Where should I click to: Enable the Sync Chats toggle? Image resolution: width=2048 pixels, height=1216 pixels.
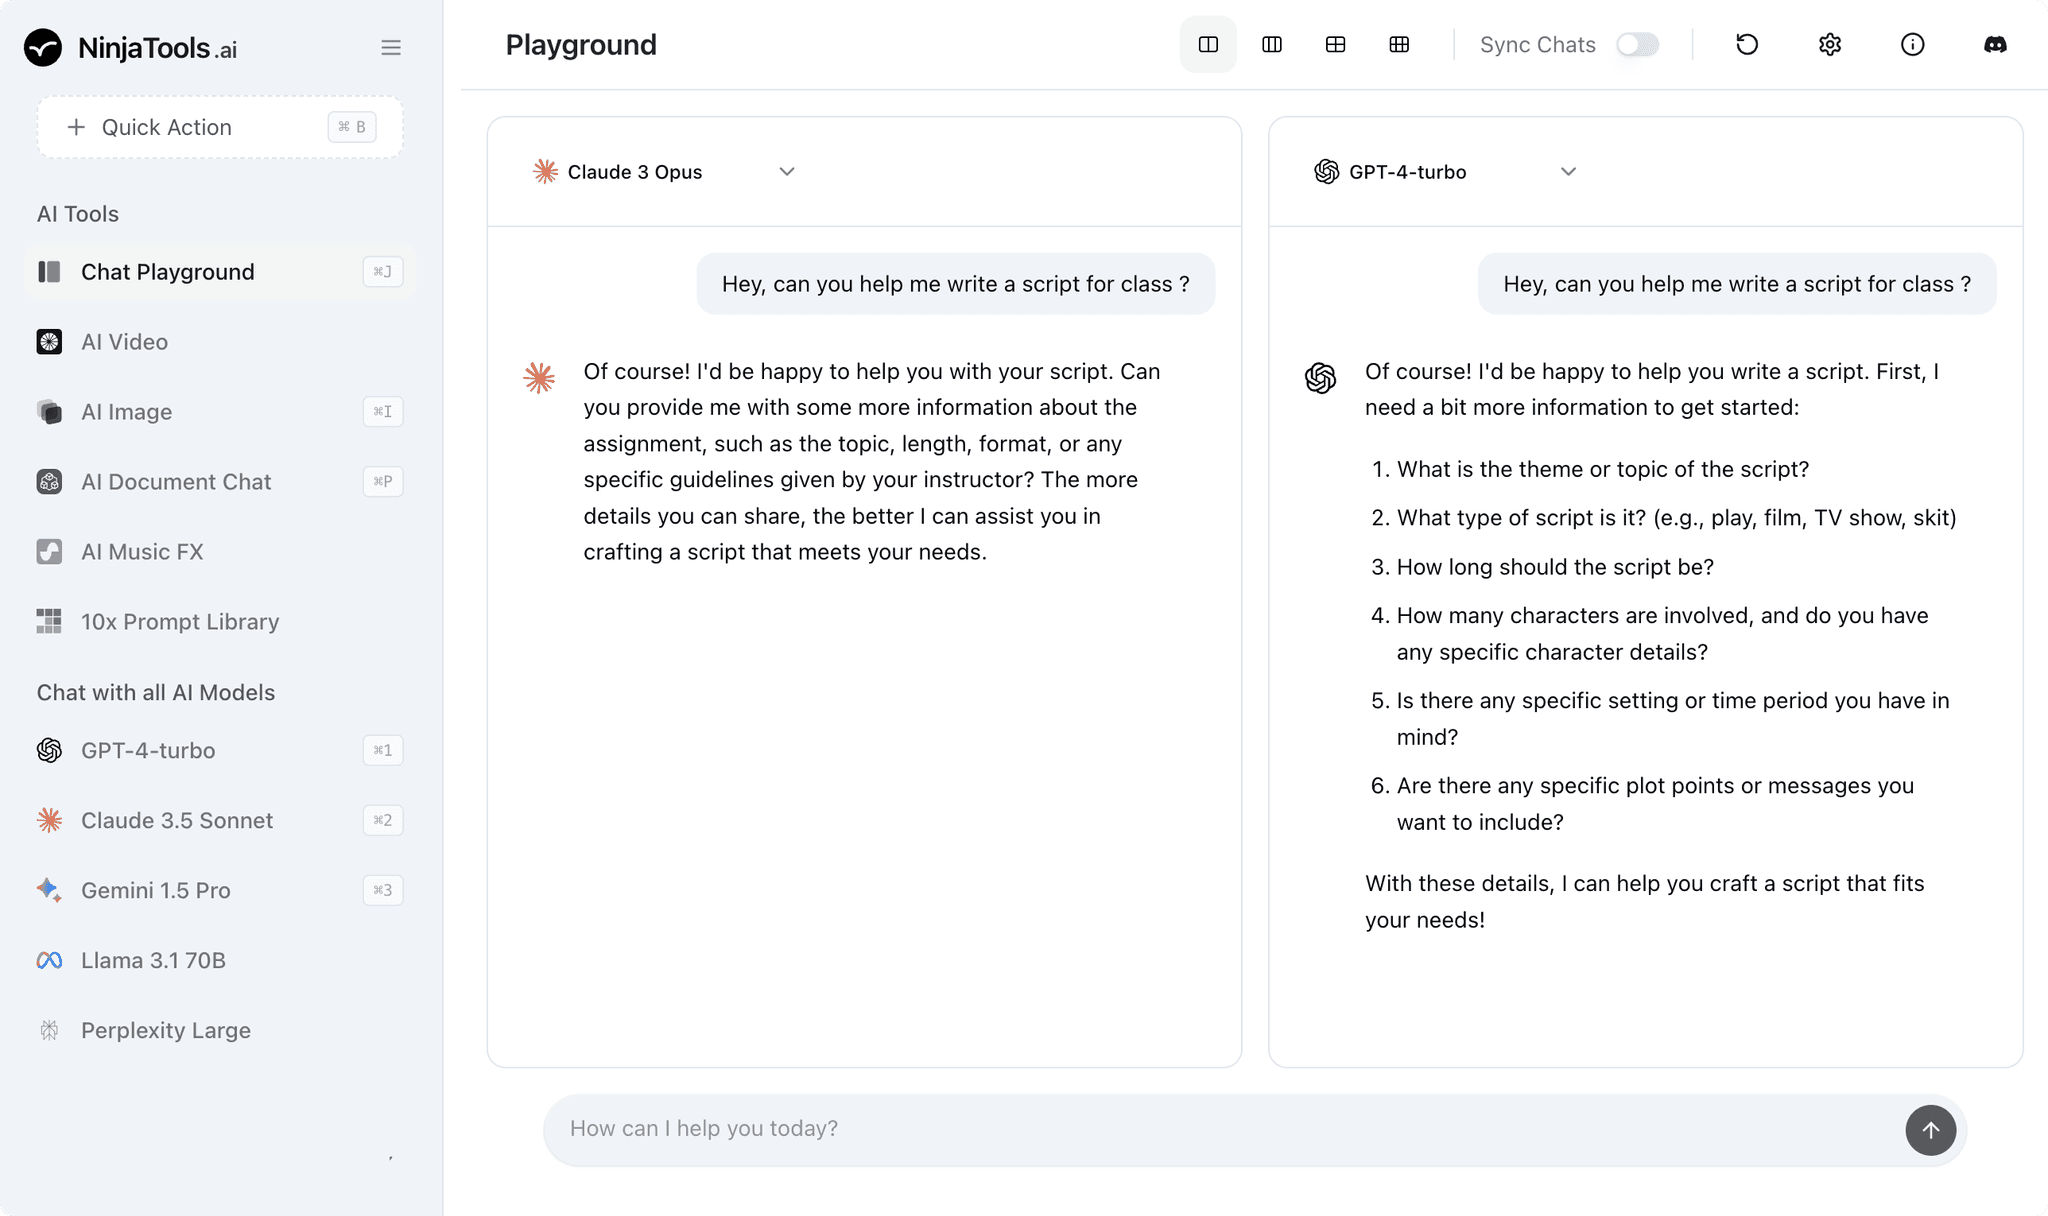pyautogui.click(x=1636, y=44)
